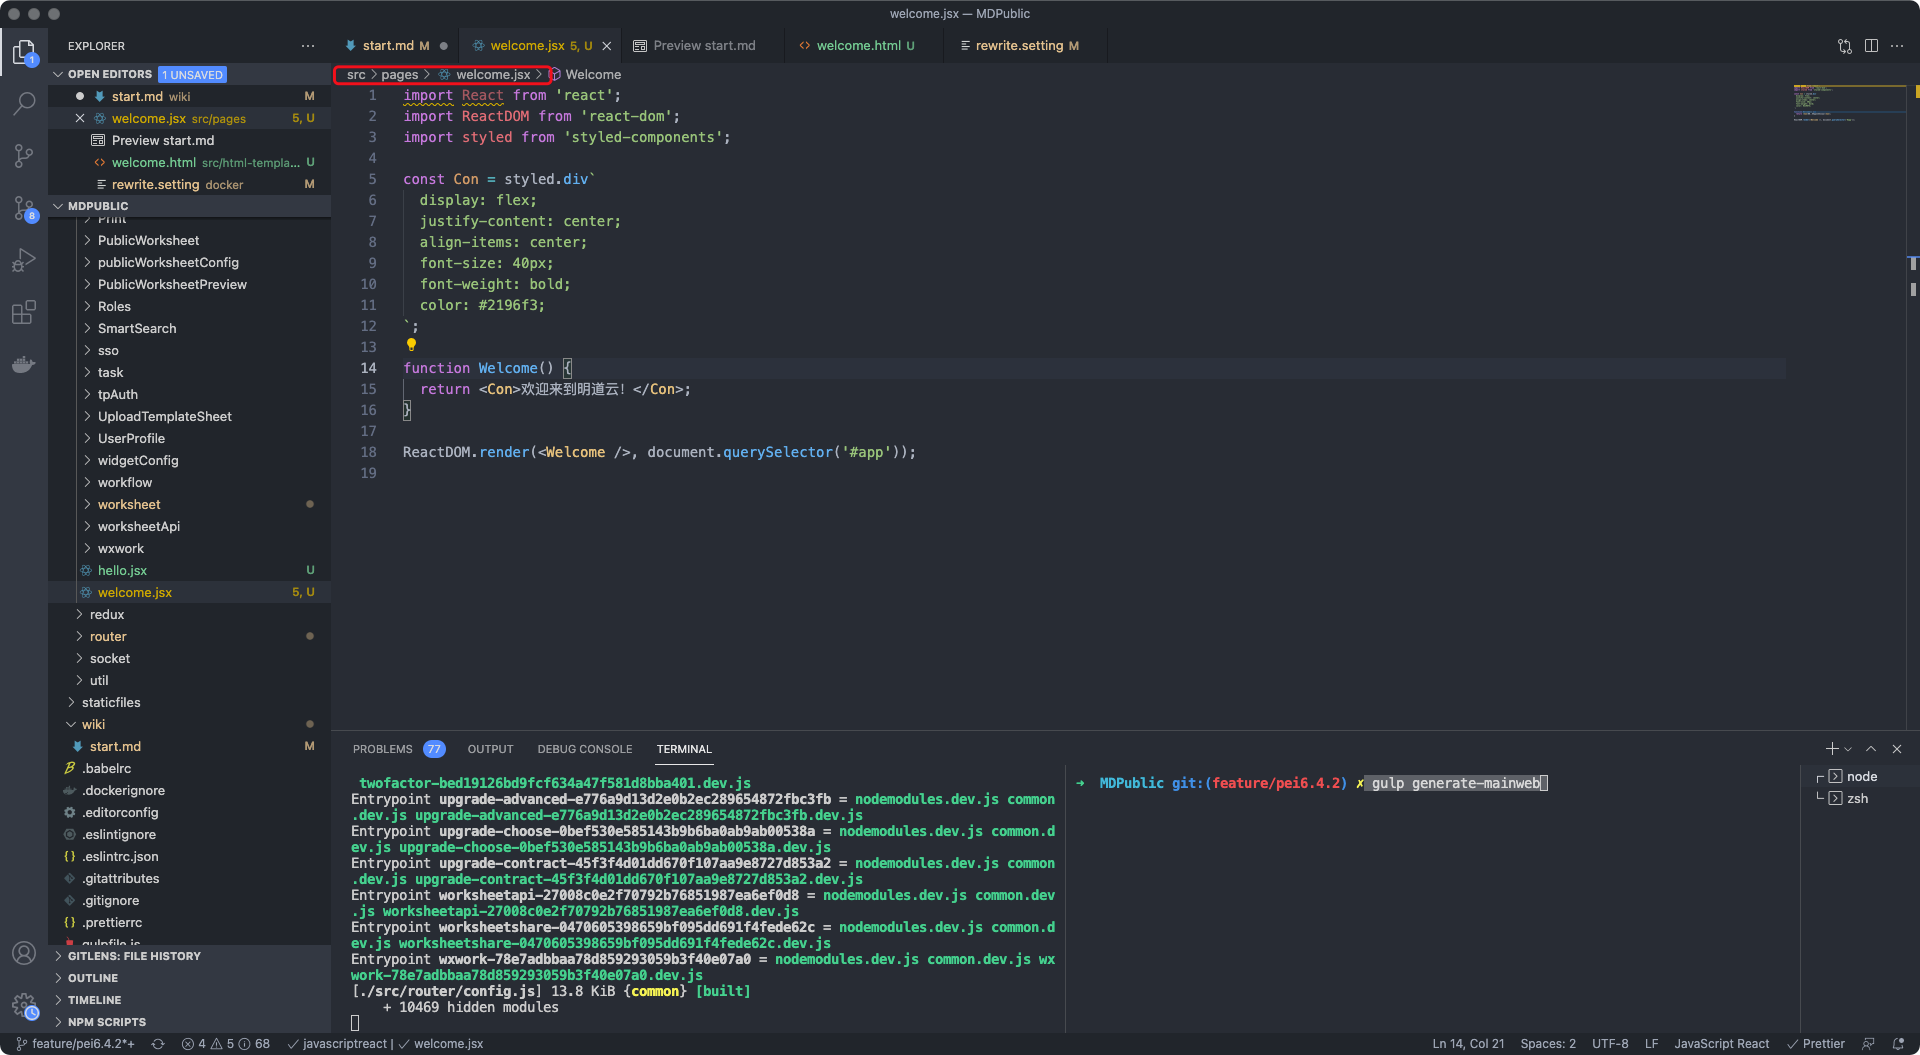
Task: Click the Spaces: 2 indentation selector
Action: pyautogui.click(x=1548, y=1044)
